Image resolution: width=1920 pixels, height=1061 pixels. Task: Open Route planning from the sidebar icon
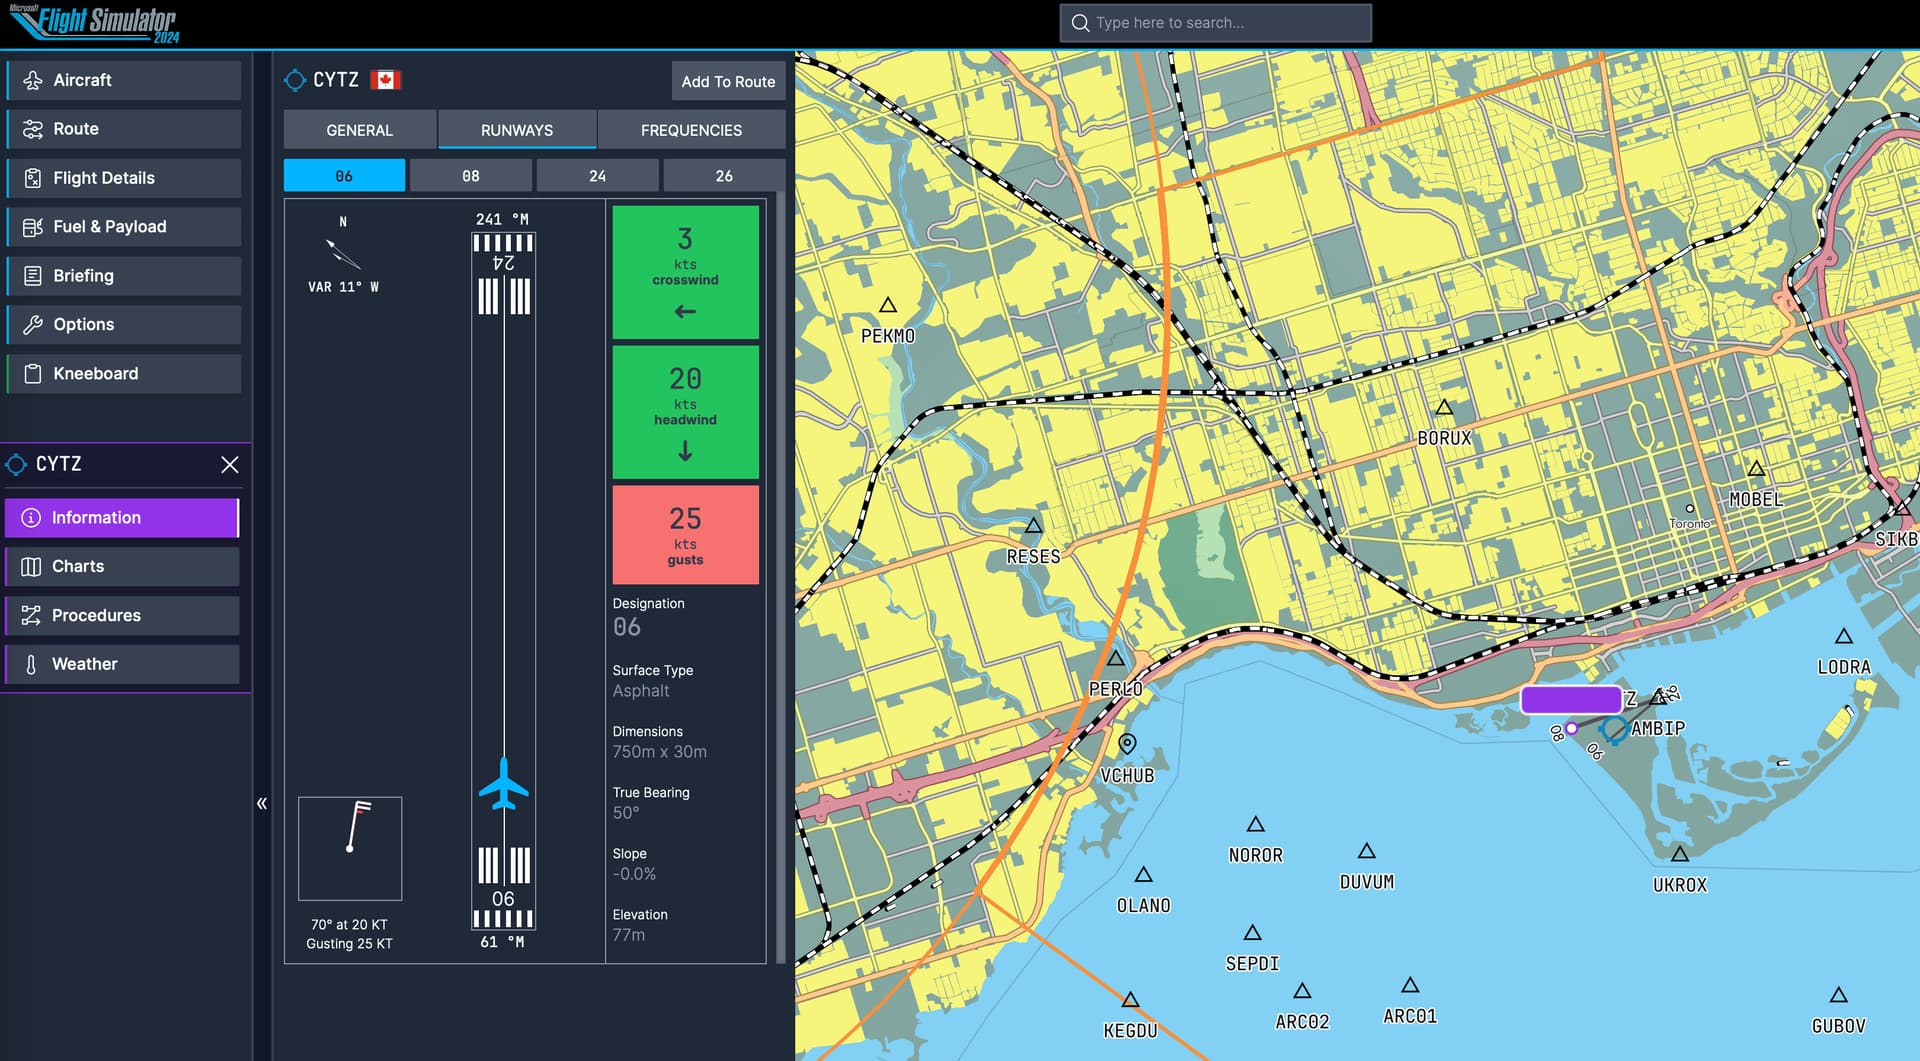pyautogui.click(x=33, y=129)
